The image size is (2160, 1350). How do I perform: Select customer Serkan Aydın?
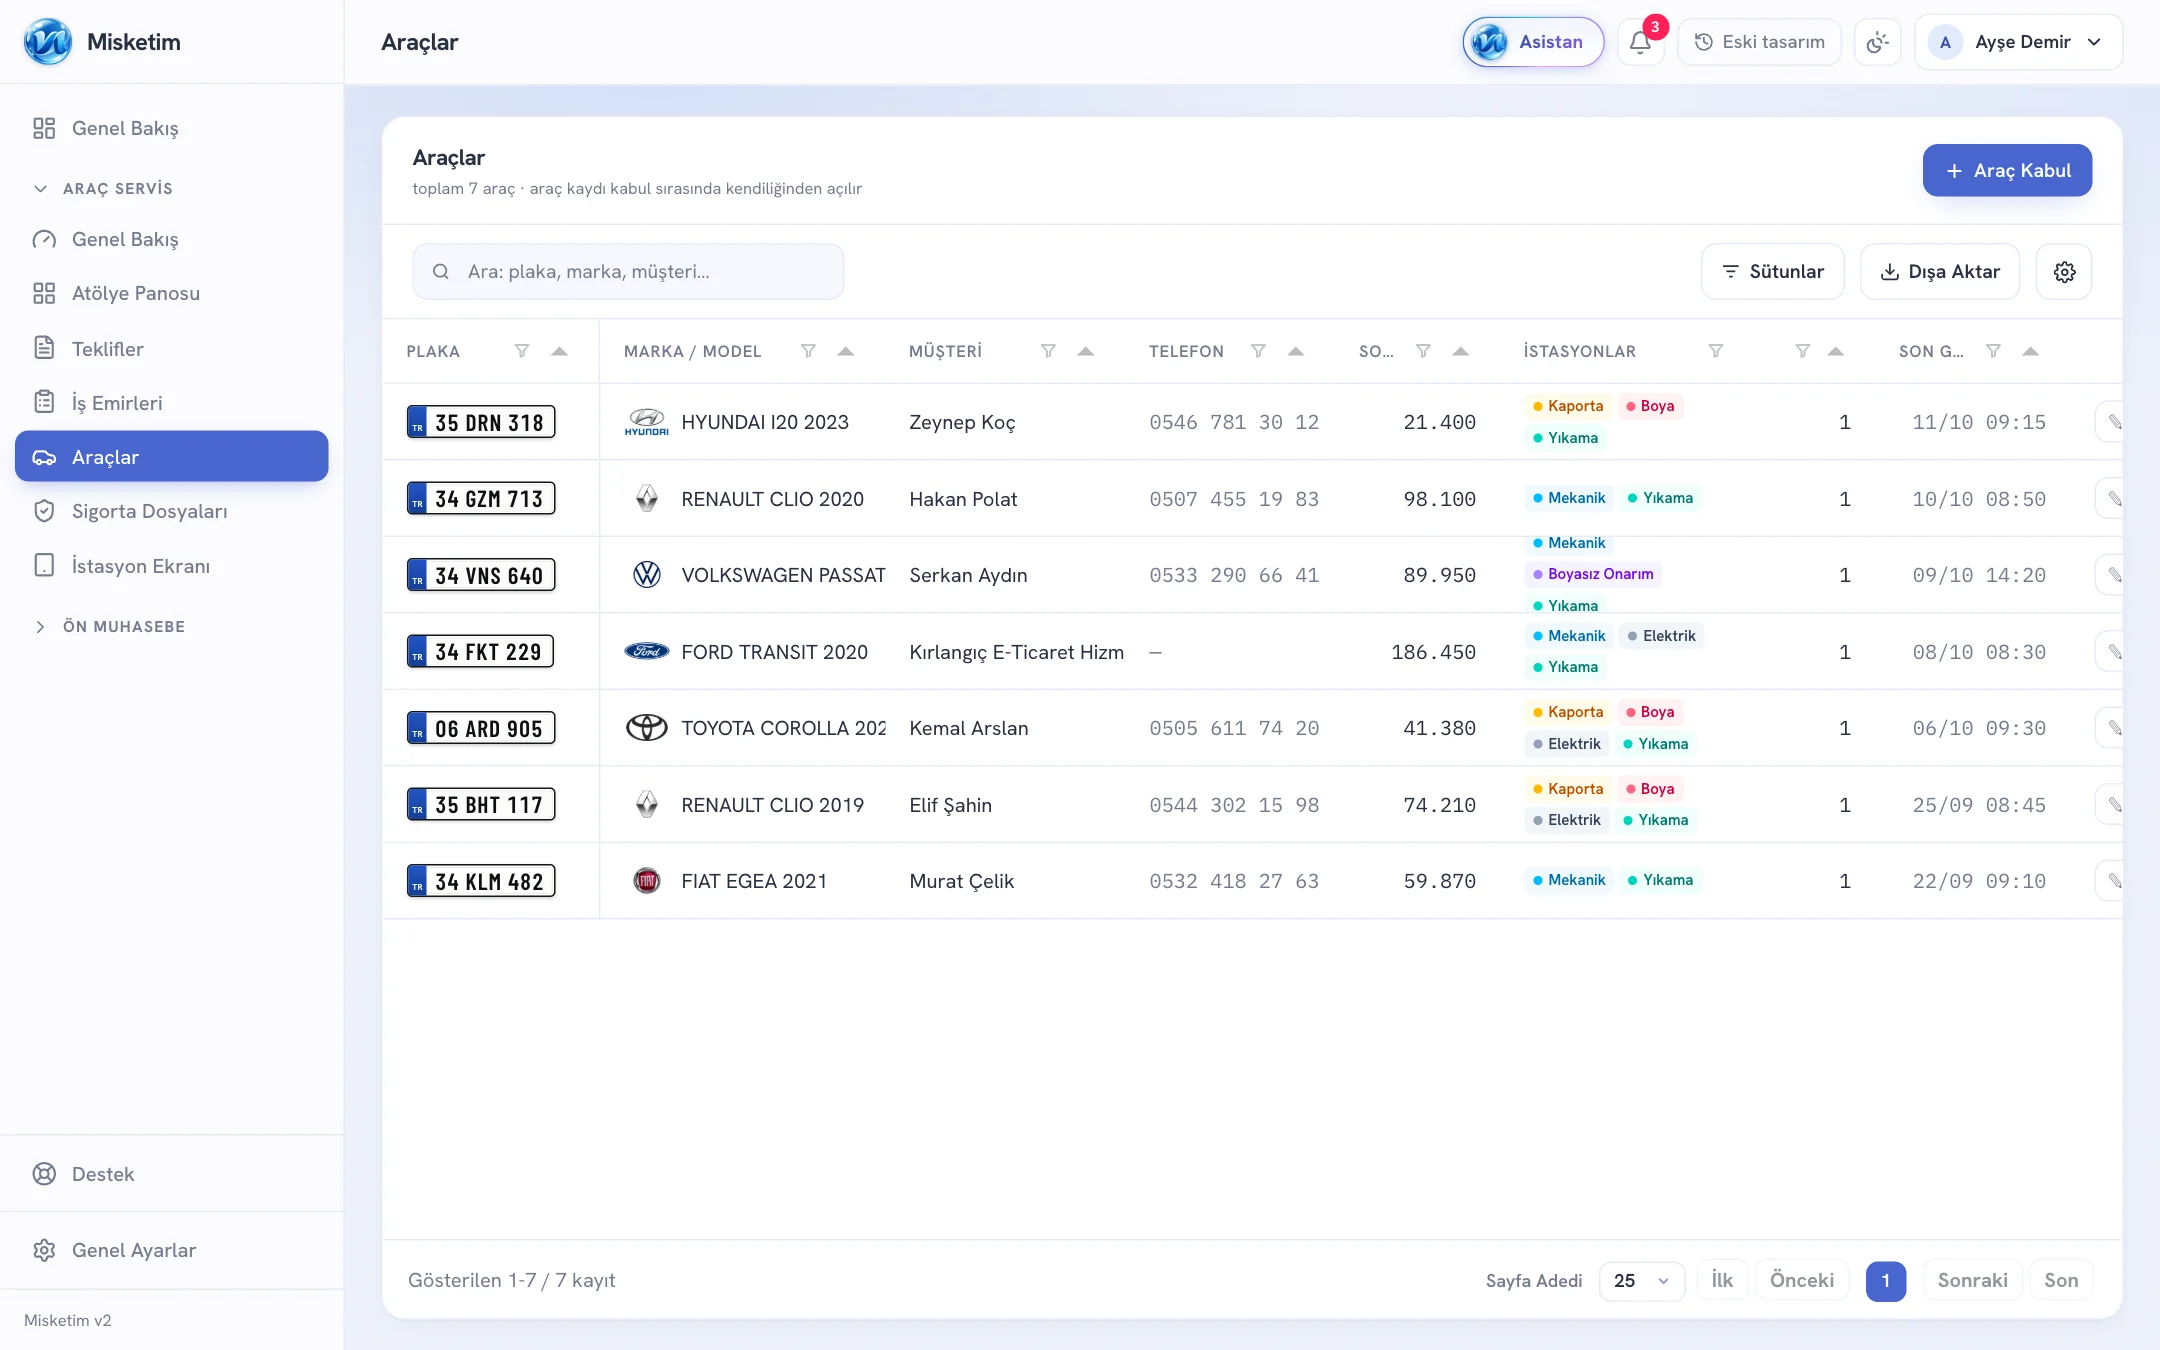[968, 575]
